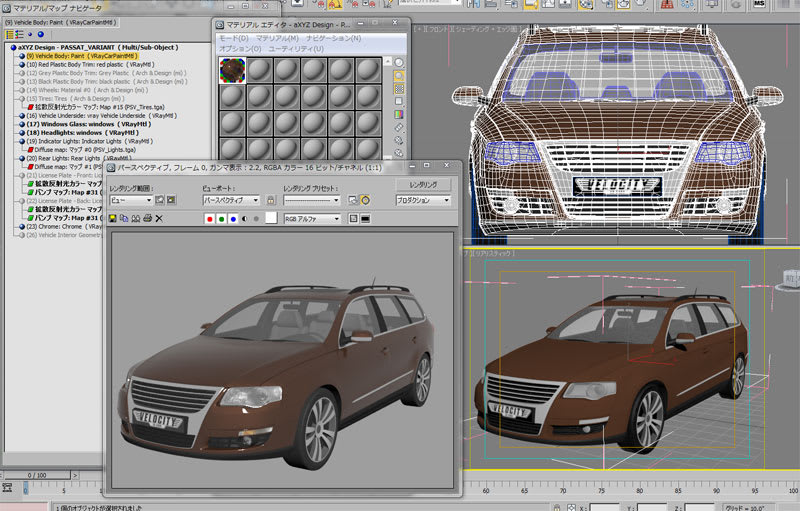Click the Sample UV Tiling icon
The height and width of the screenshot is (511, 800).
[x=398, y=101]
